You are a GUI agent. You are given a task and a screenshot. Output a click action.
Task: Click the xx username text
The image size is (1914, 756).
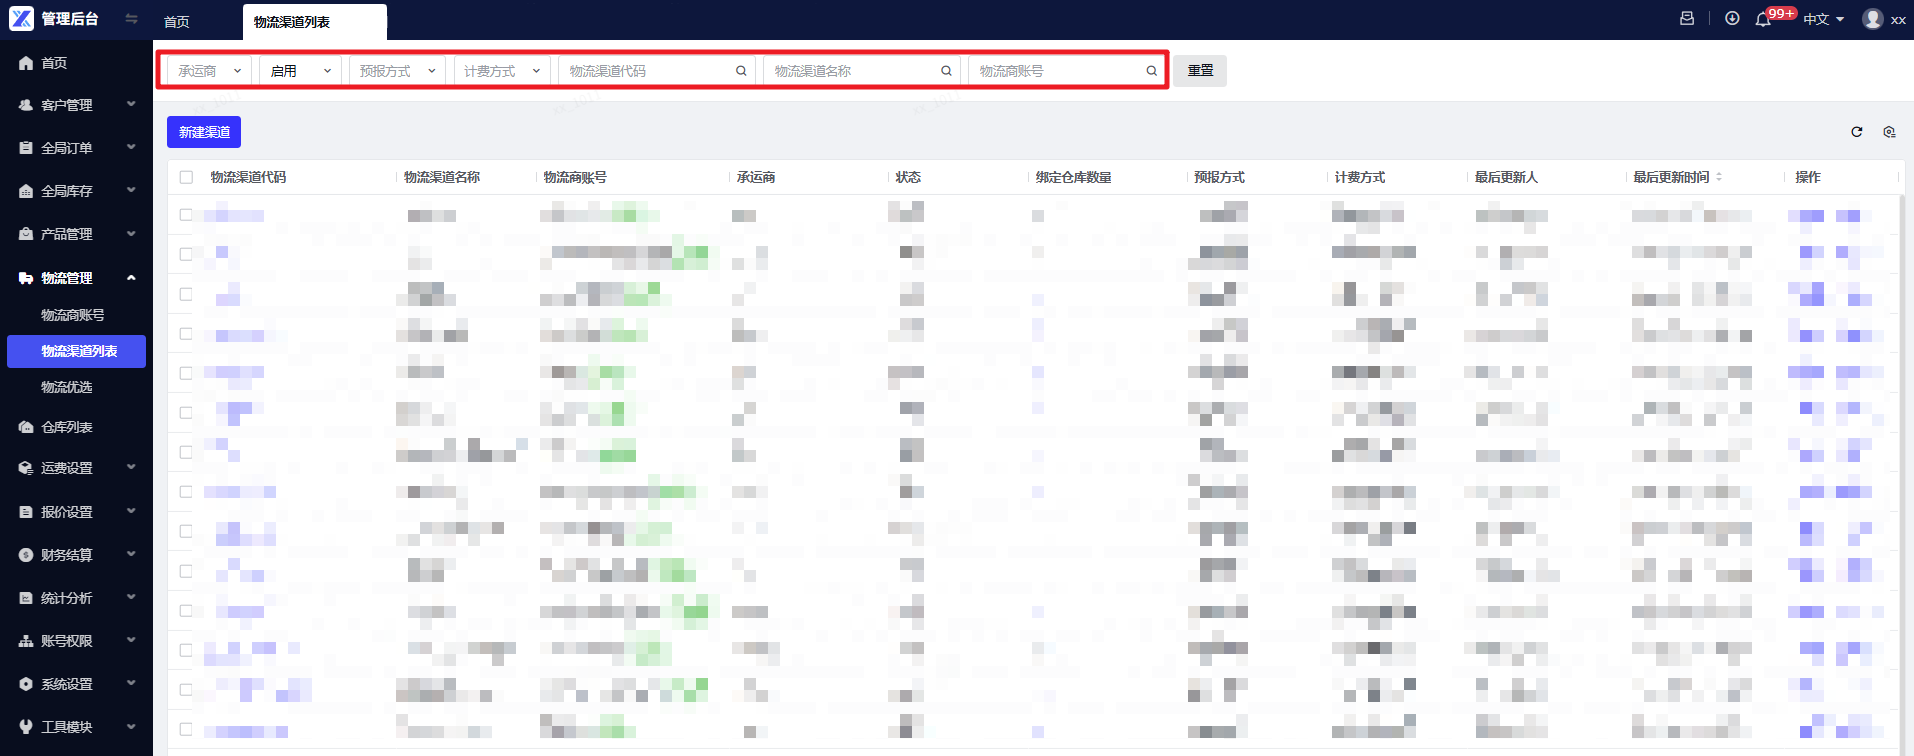coord(1898,20)
